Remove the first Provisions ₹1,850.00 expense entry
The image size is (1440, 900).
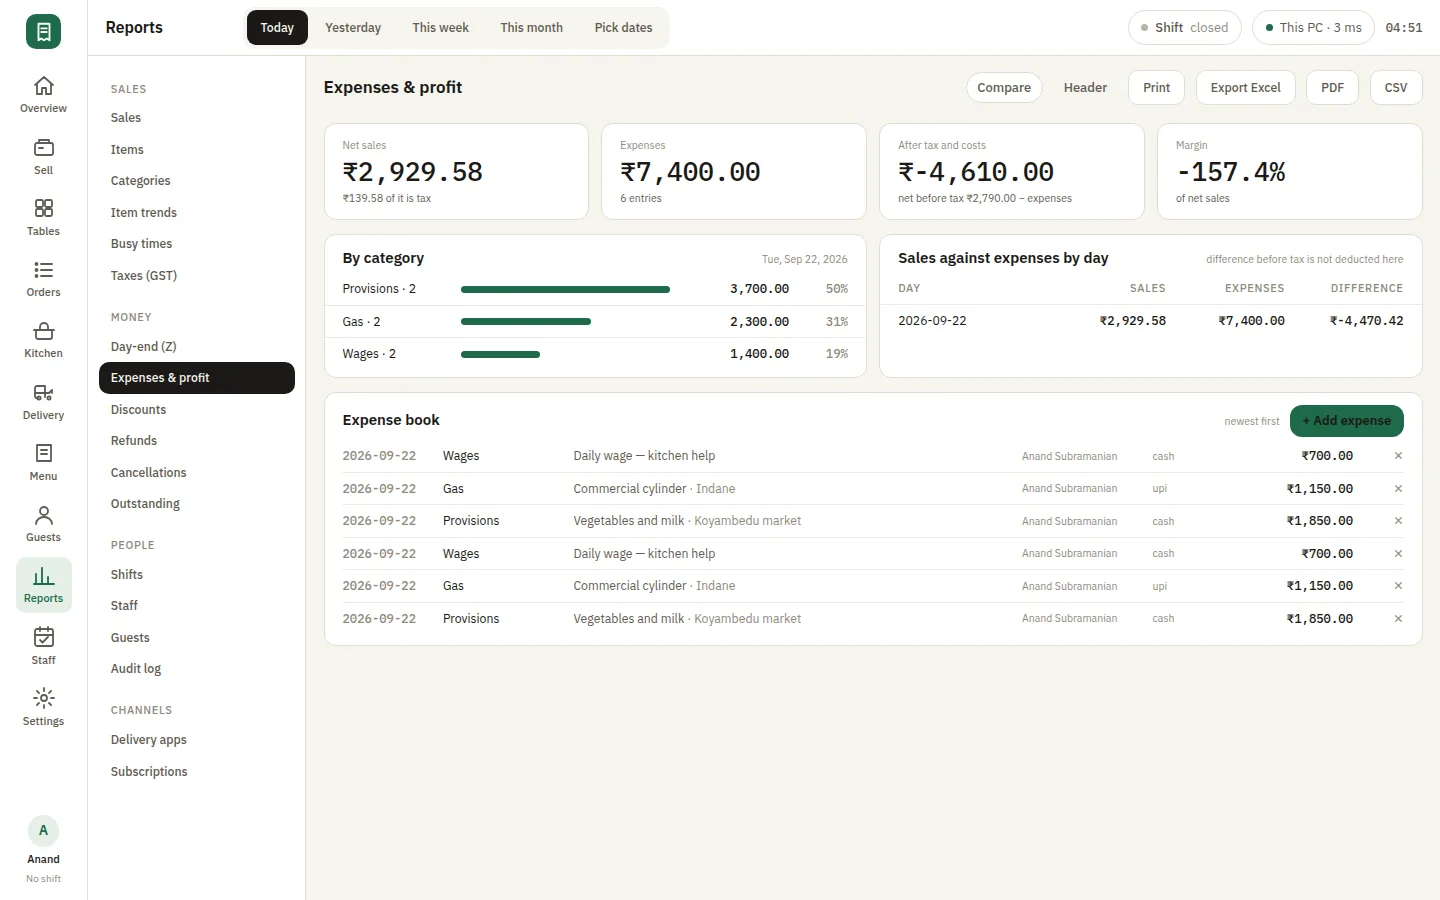click(1398, 521)
